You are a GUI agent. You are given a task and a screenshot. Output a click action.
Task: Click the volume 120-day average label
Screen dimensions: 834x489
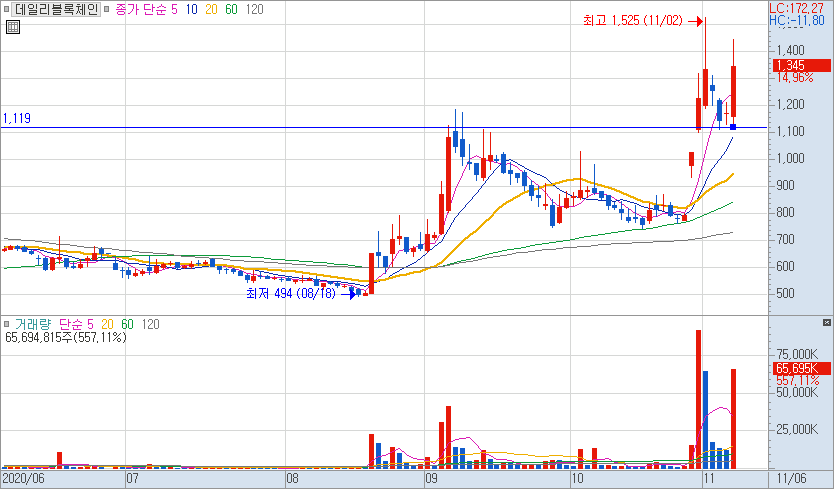tap(151, 324)
